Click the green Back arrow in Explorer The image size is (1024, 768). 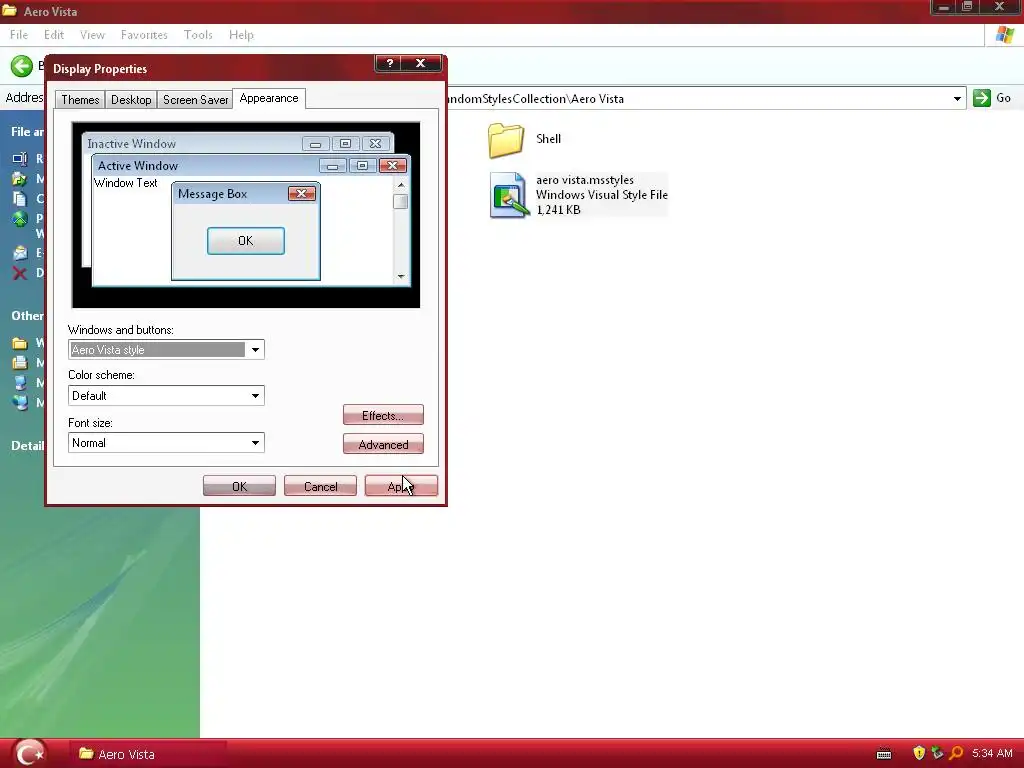pos(22,66)
